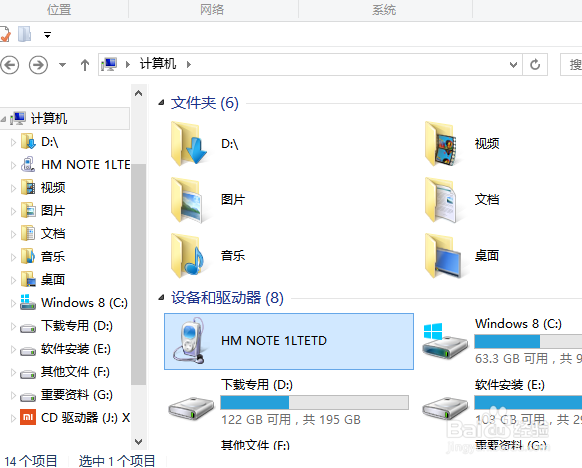The height and width of the screenshot is (468, 582).
Task: Click the computer icon in address bar
Action: point(109,64)
